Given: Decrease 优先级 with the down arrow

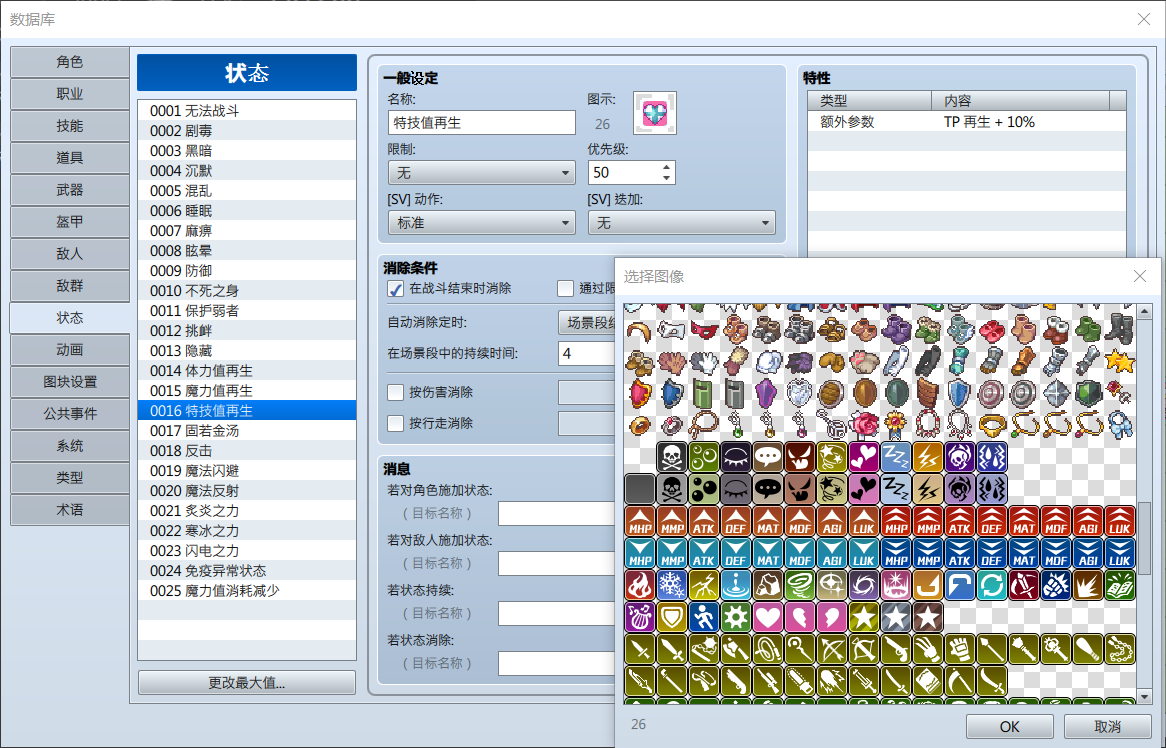Looking at the screenshot, I should point(666,178).
